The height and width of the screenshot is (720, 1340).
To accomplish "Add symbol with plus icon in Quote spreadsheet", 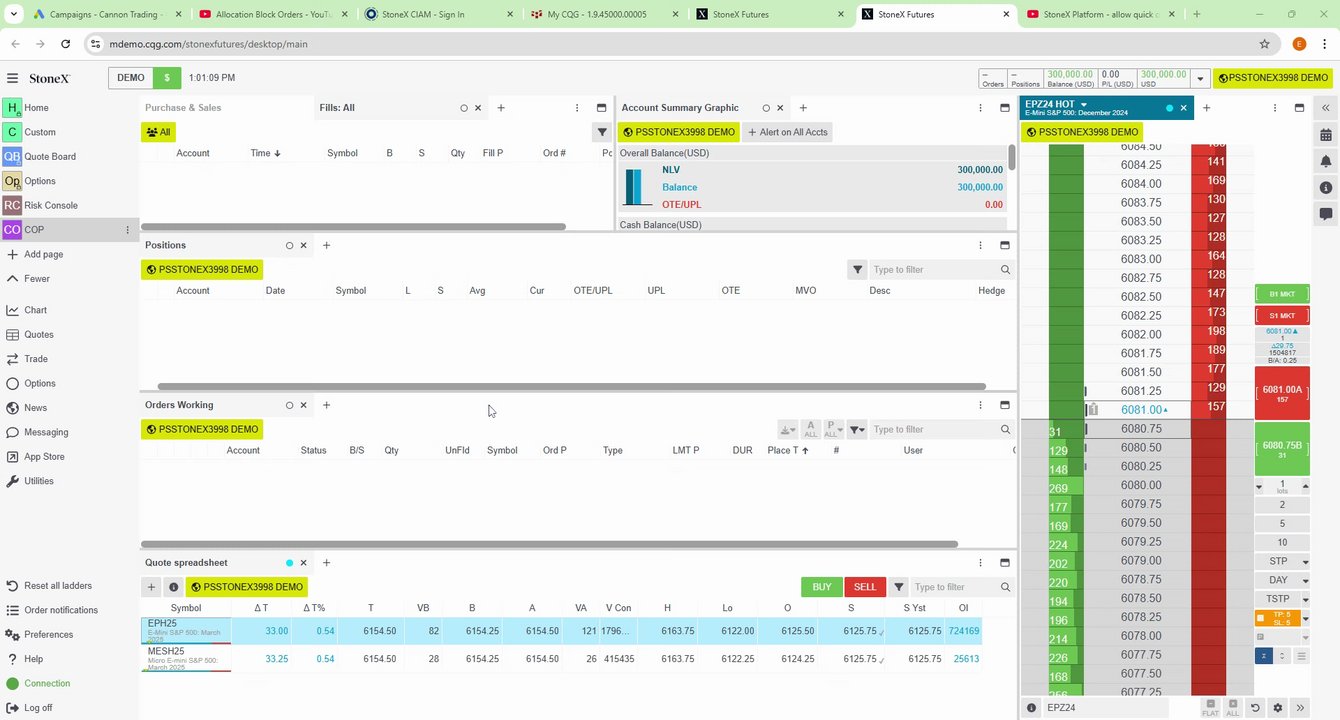I will [151, 587].
